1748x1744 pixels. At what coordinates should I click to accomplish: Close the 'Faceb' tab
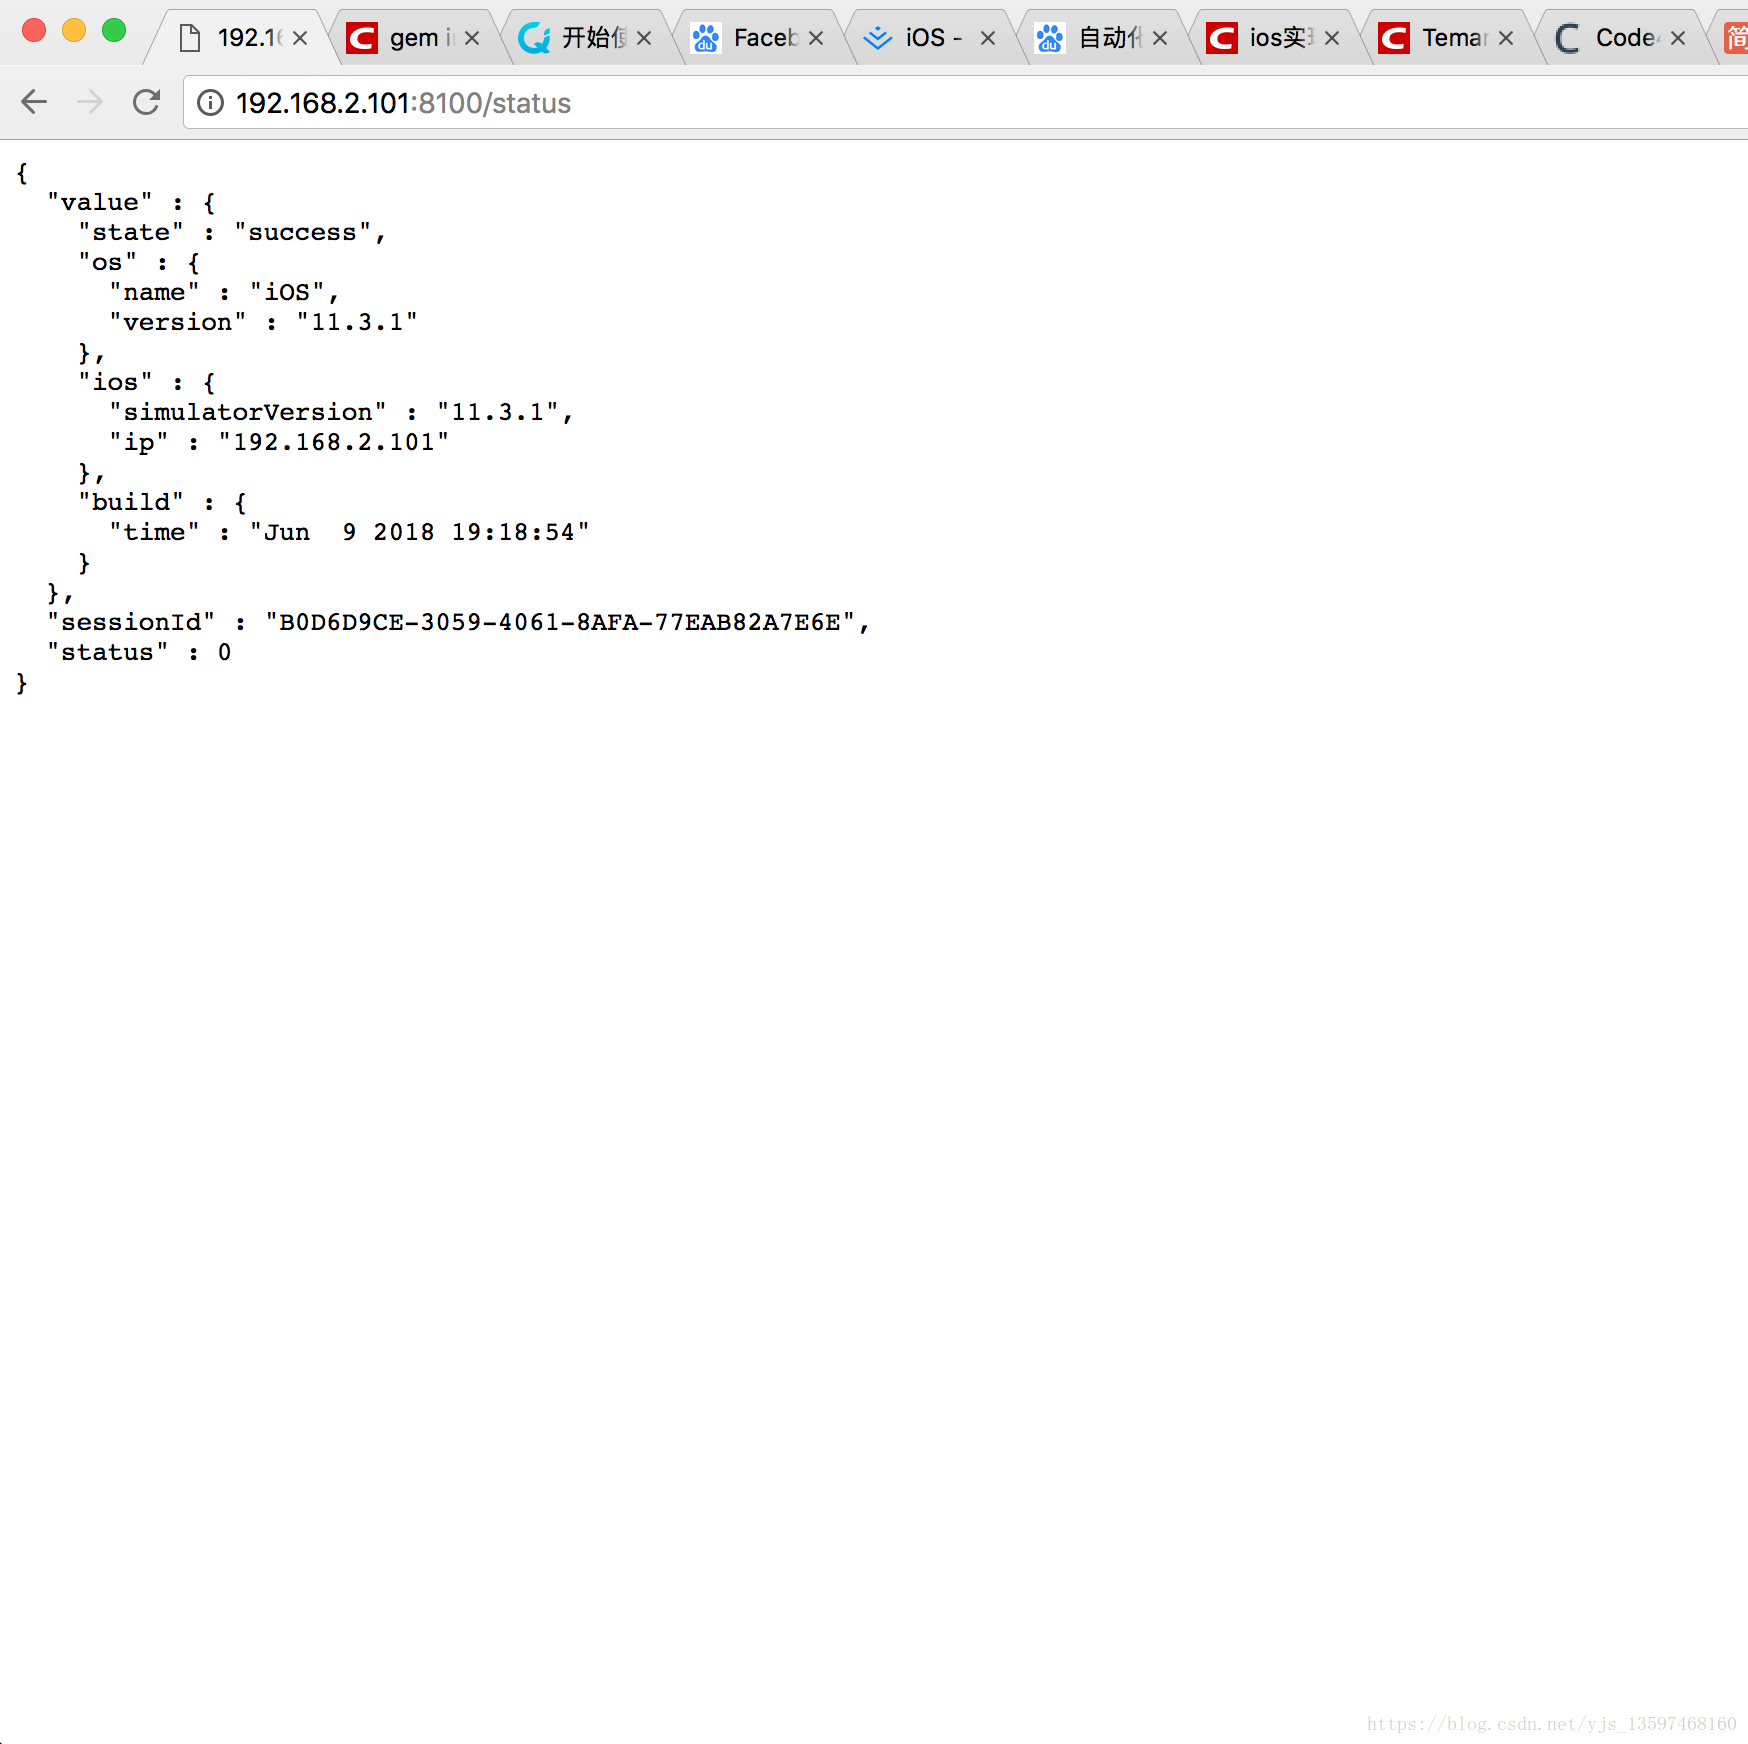coord(816,38)
